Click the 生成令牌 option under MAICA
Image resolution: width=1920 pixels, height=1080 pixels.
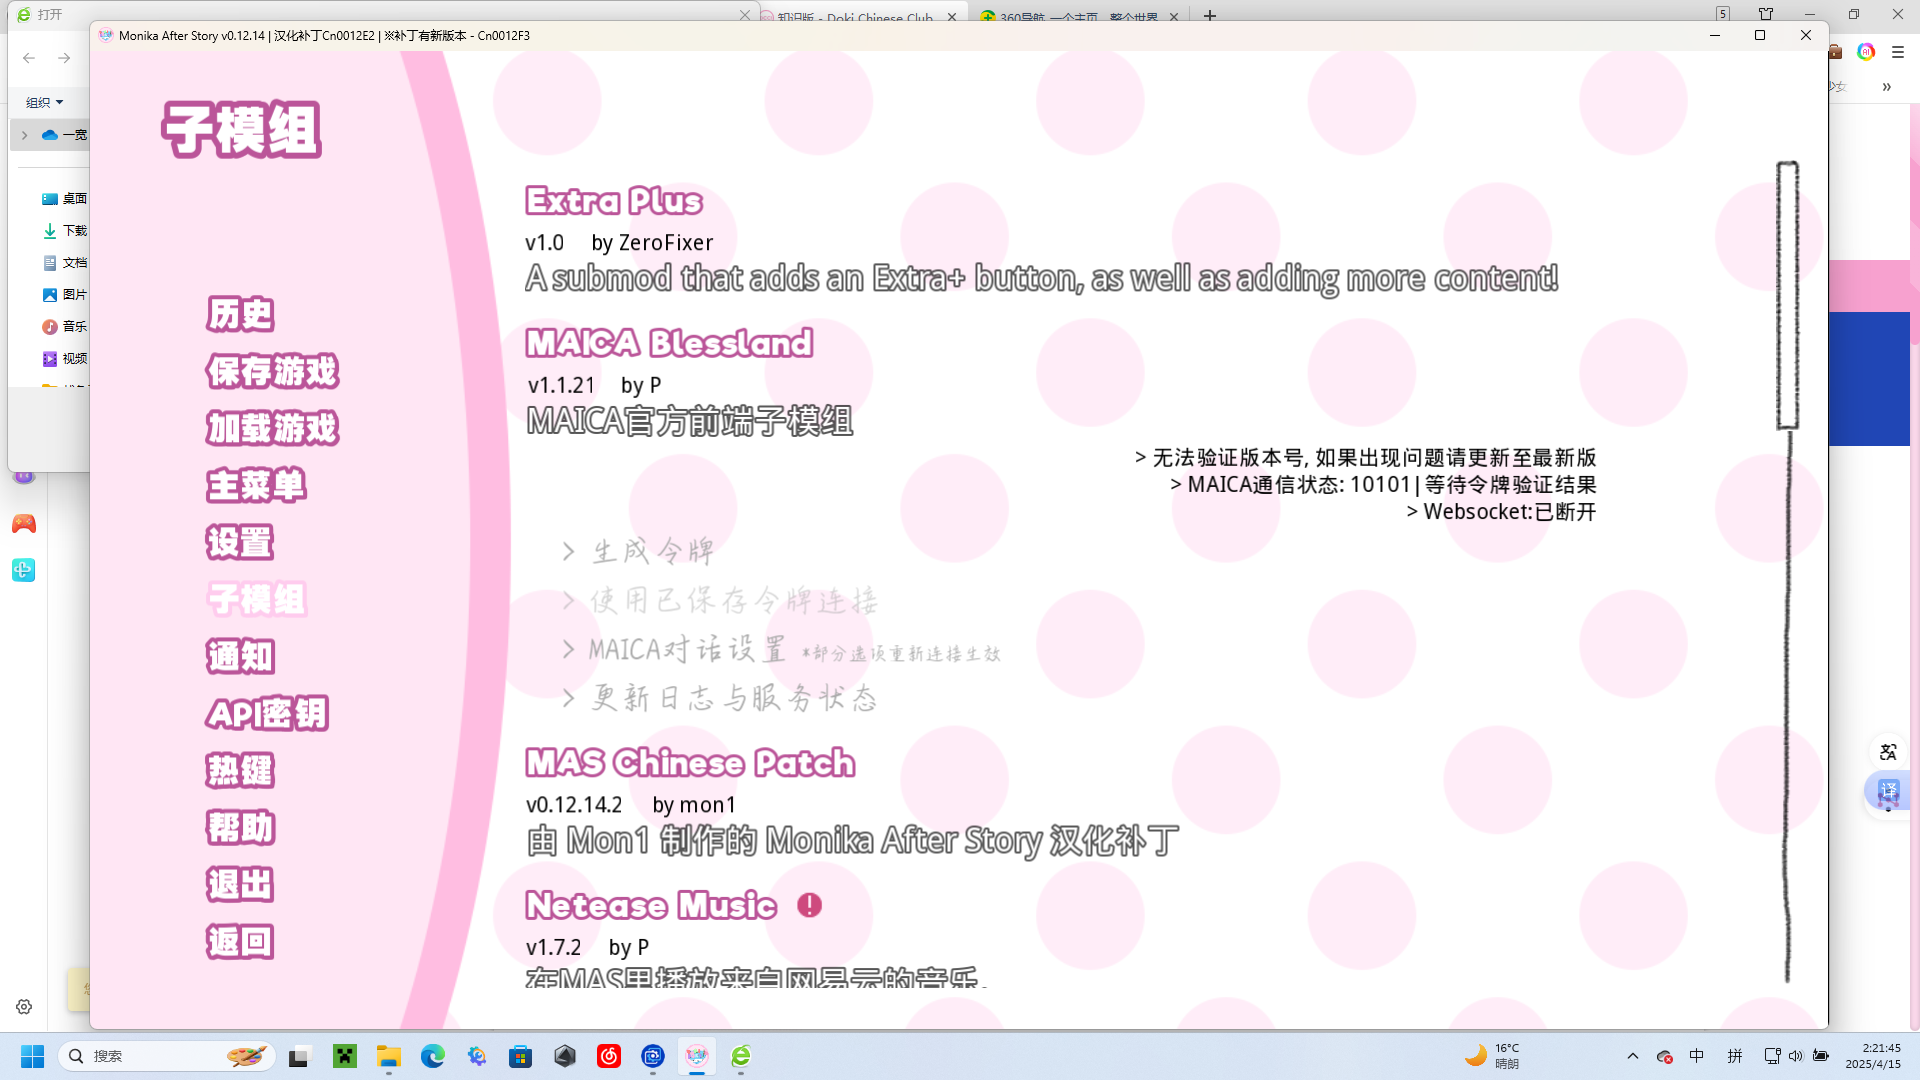[639, 551]
